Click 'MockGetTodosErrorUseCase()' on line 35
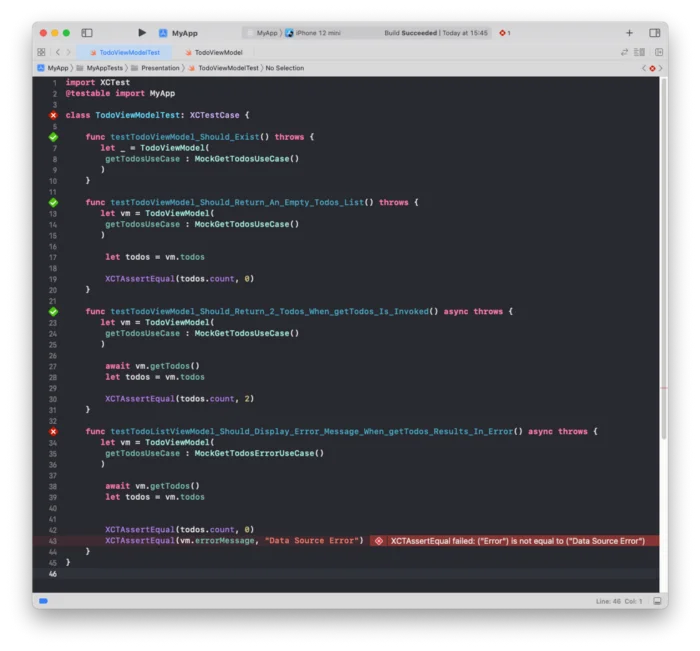700x651 pixels. pos(259,453)
